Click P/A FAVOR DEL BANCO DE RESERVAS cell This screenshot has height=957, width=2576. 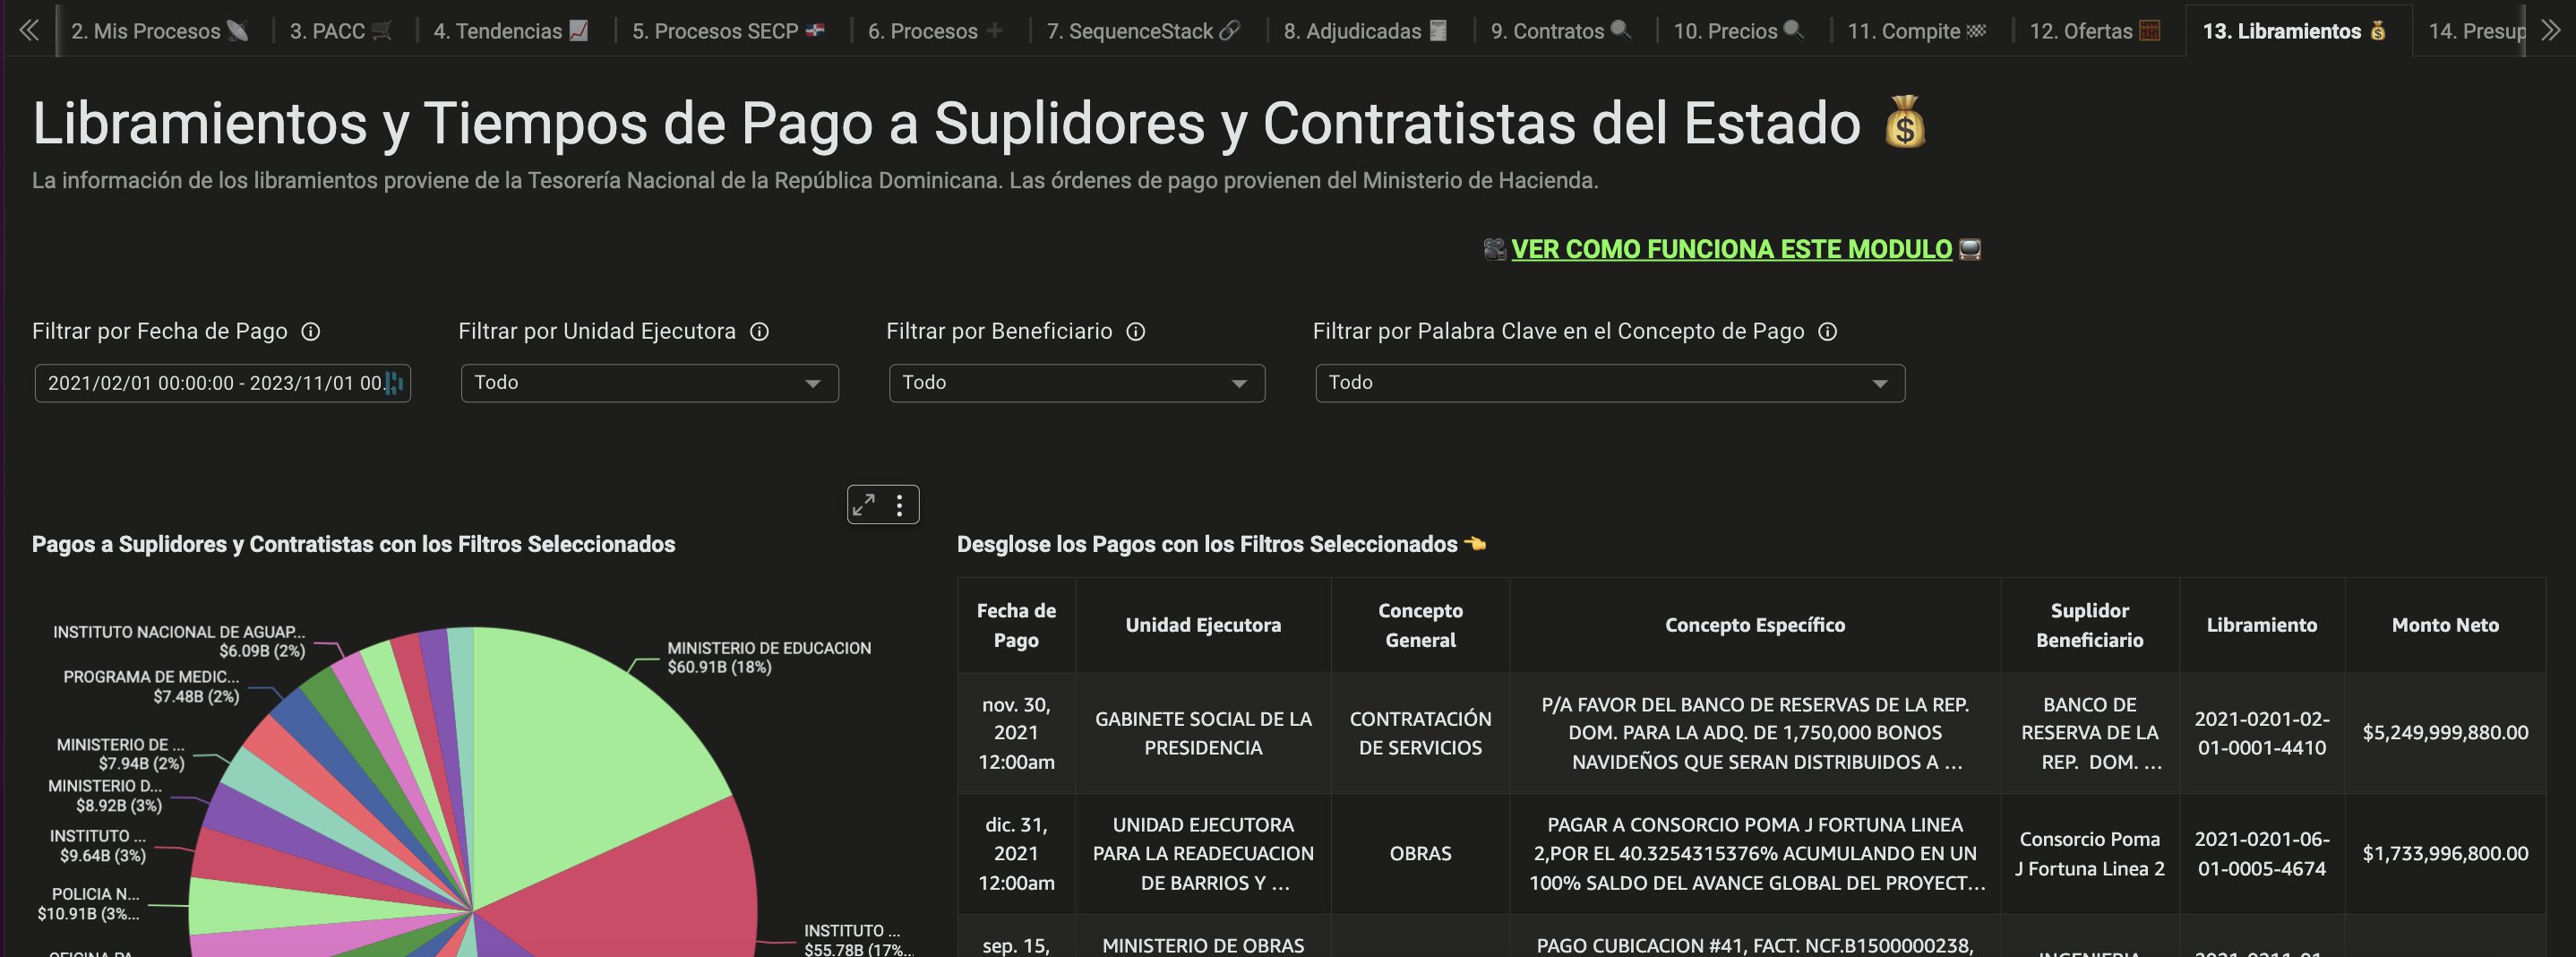[1755, 733]
